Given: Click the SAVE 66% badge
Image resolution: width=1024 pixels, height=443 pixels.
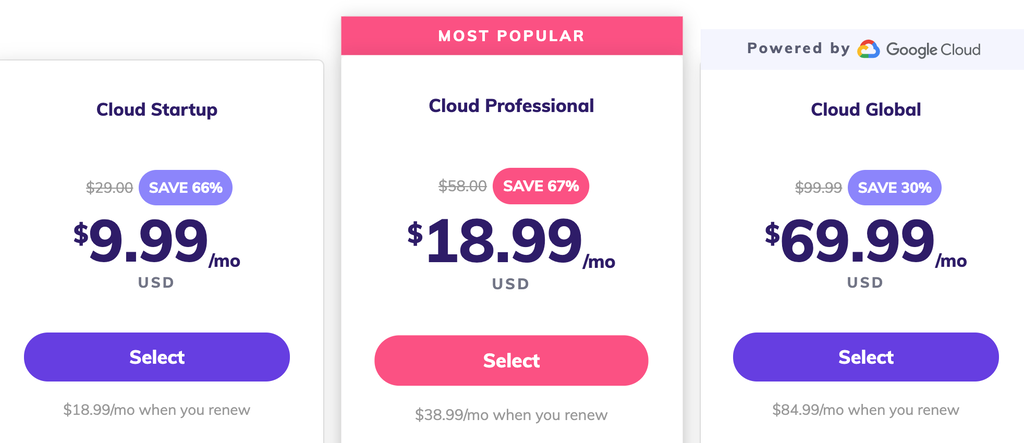Looking at the screenshot, I should coord(185,187).
